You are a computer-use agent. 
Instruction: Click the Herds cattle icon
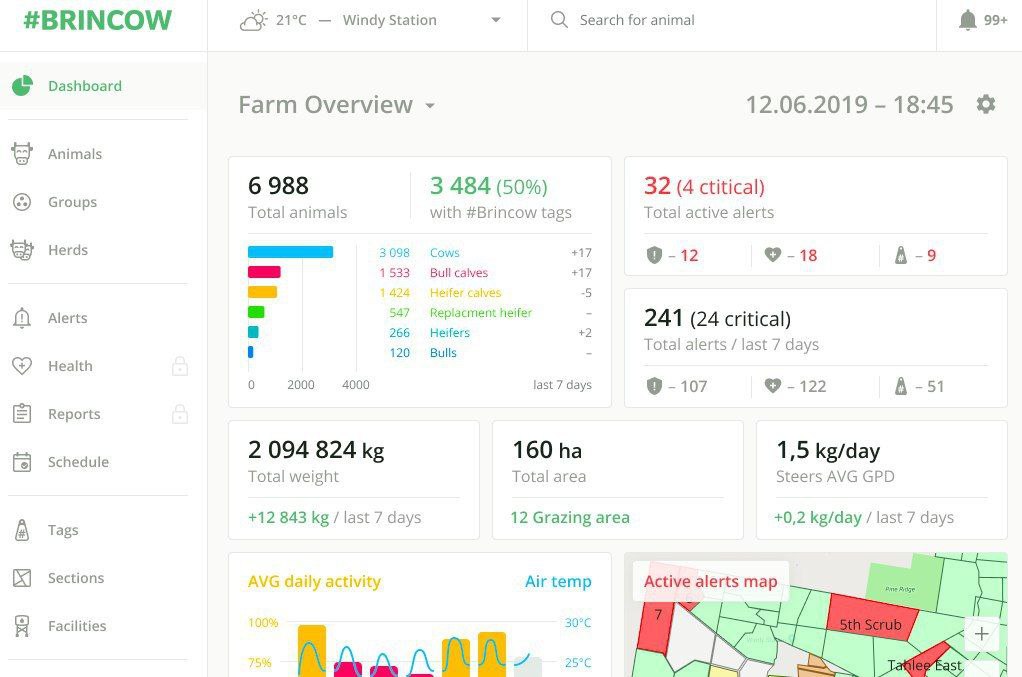click(22, 250)
